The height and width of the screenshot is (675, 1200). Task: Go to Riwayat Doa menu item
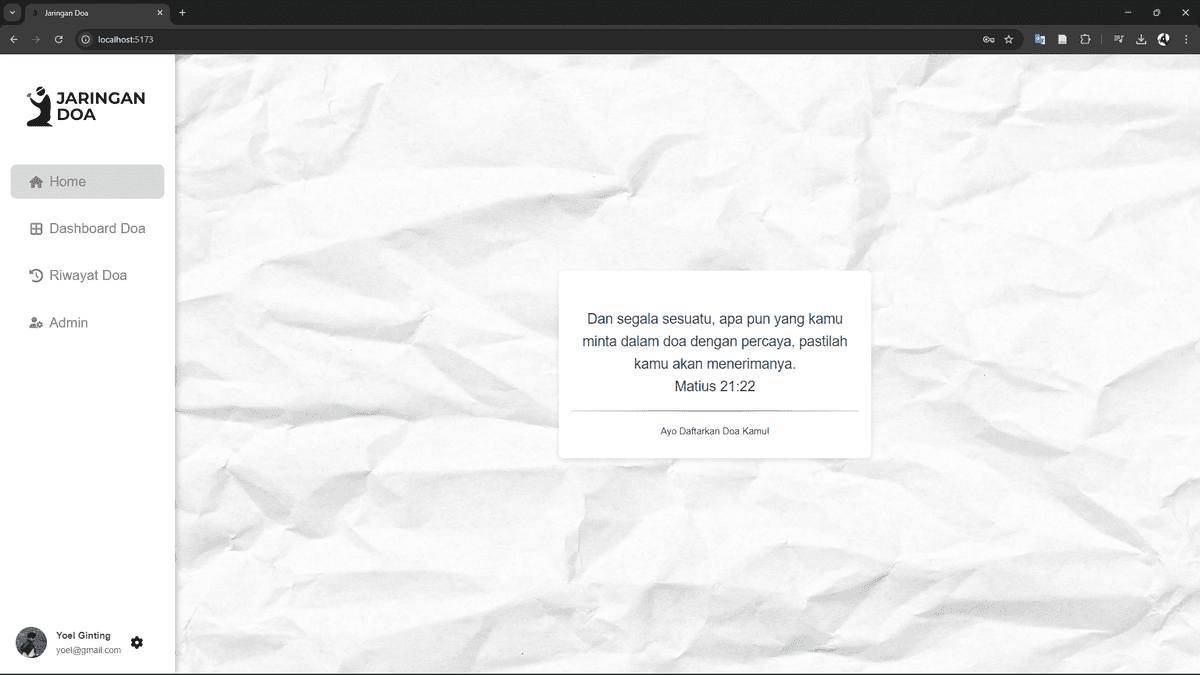[87, 276]
